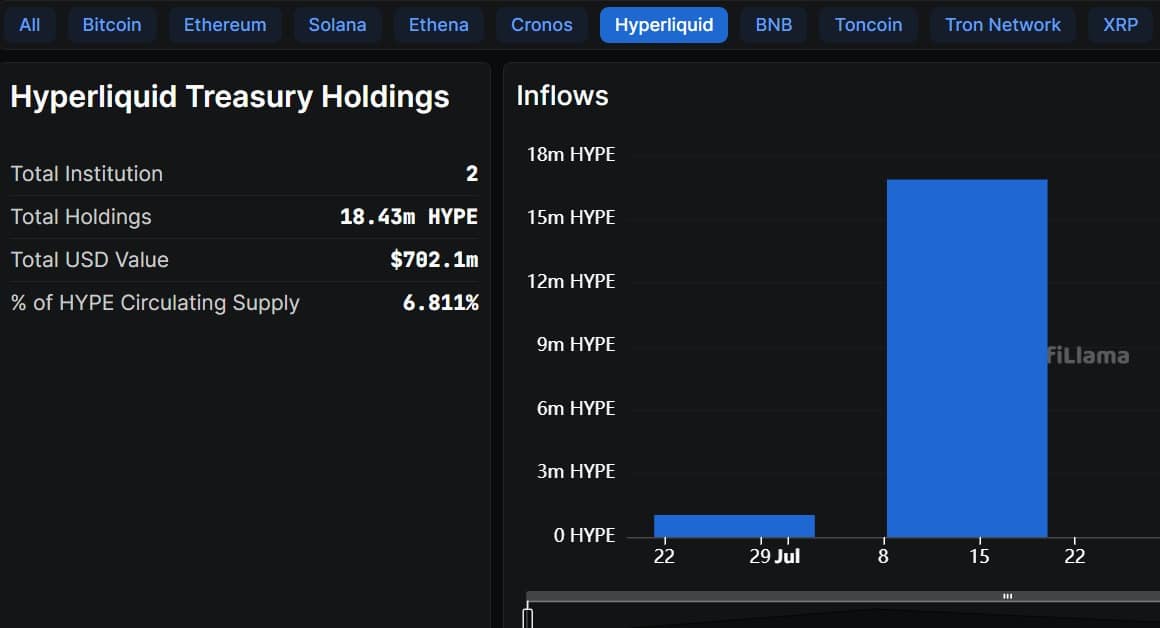Viewport: 1160px width, 628px height.
Task: Click the active Hyperliquid tab
Action: tap(664, 25)
